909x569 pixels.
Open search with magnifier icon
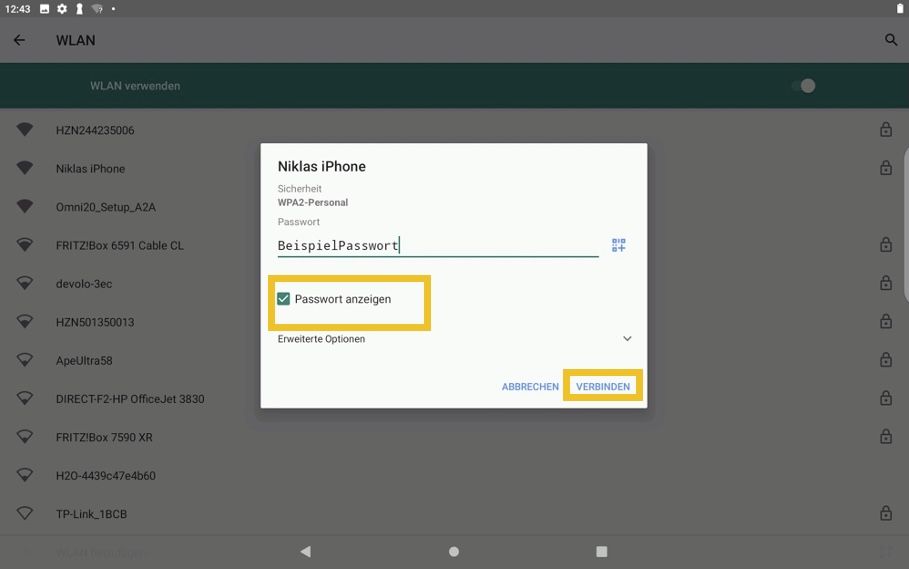[890, 41]
